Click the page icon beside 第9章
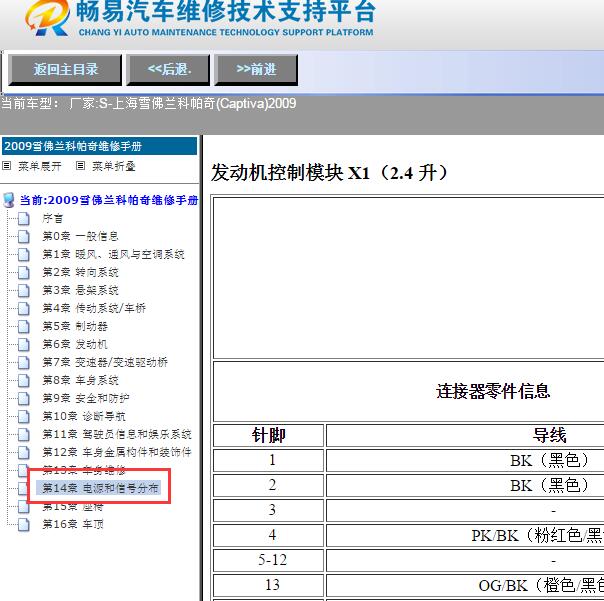 23,398
